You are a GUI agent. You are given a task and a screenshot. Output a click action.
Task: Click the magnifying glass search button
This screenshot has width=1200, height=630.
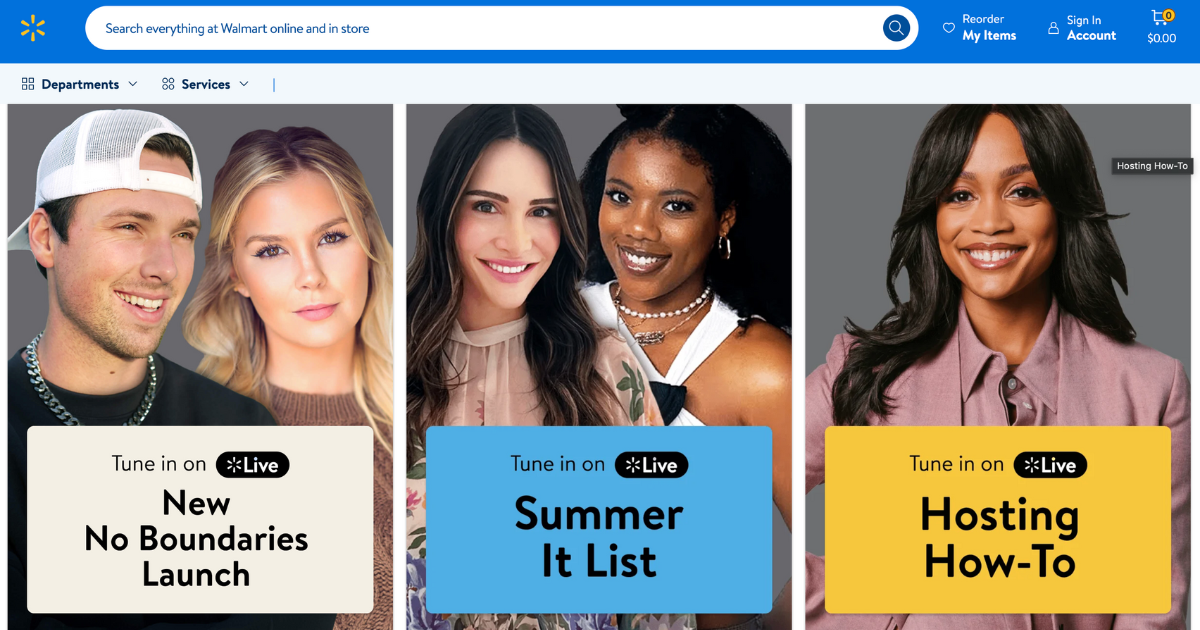[x=896, y=28]
